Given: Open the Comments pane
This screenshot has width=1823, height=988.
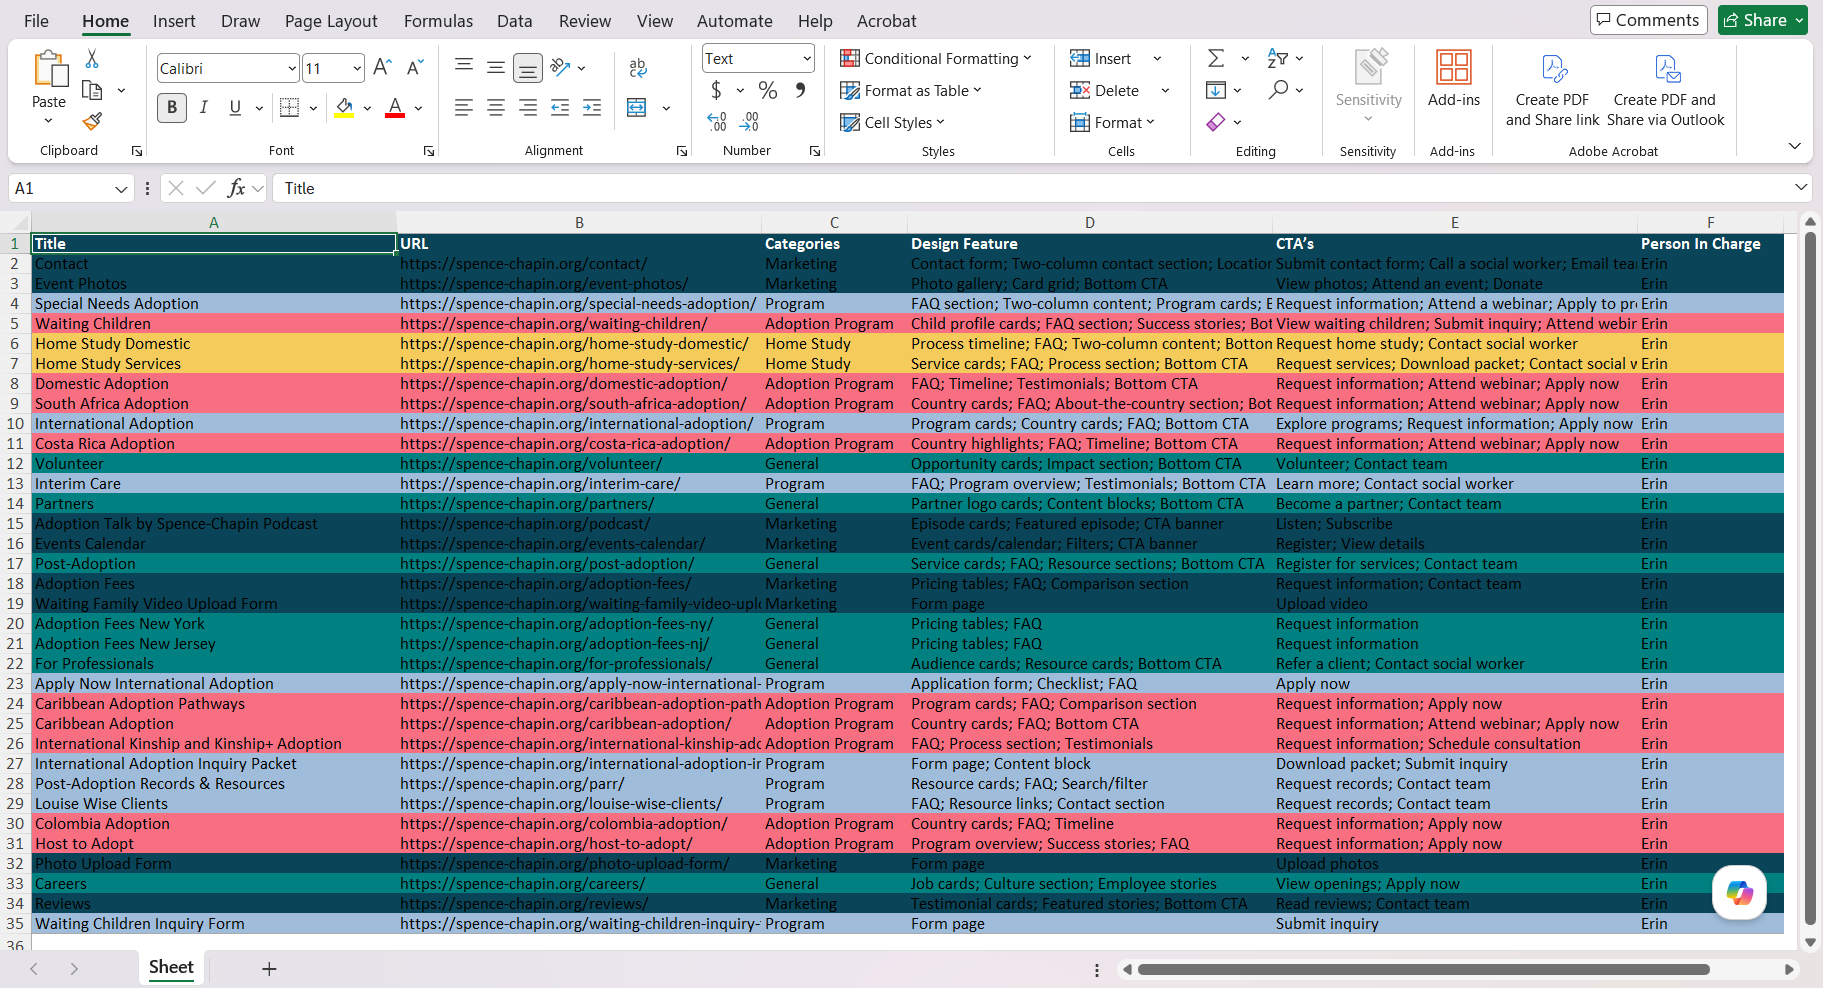Looking at the screenshot, I should coord(1648,20).
